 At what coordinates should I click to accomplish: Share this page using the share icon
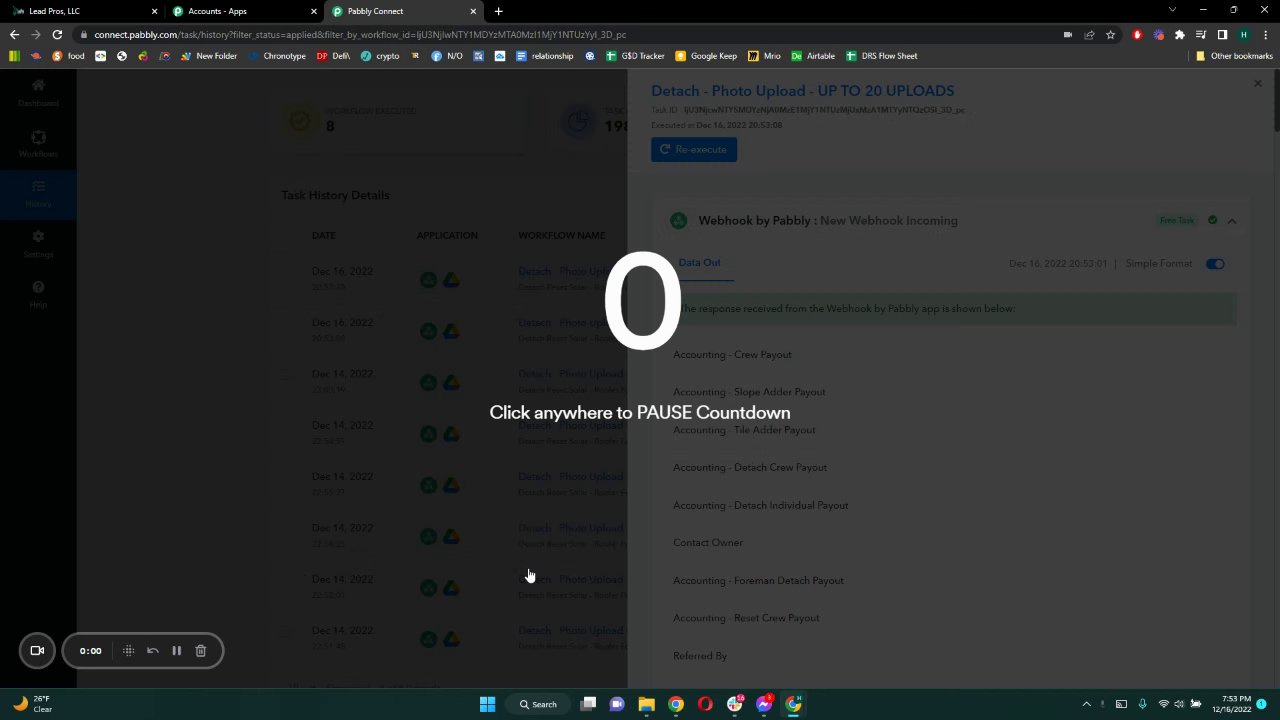[1089, 35]
